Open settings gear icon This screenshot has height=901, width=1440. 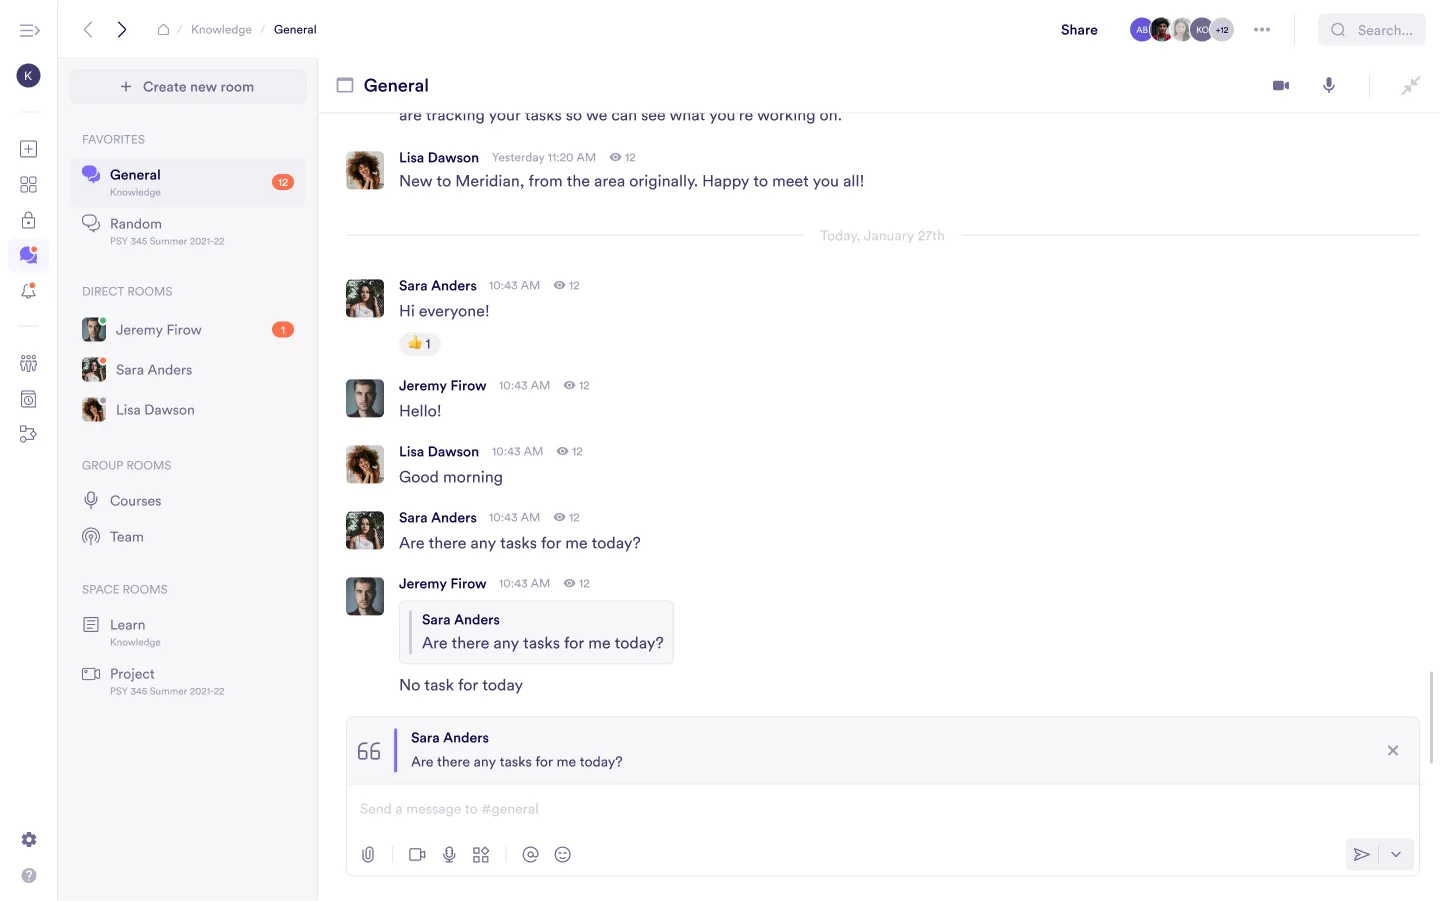[x=29, y=840]
